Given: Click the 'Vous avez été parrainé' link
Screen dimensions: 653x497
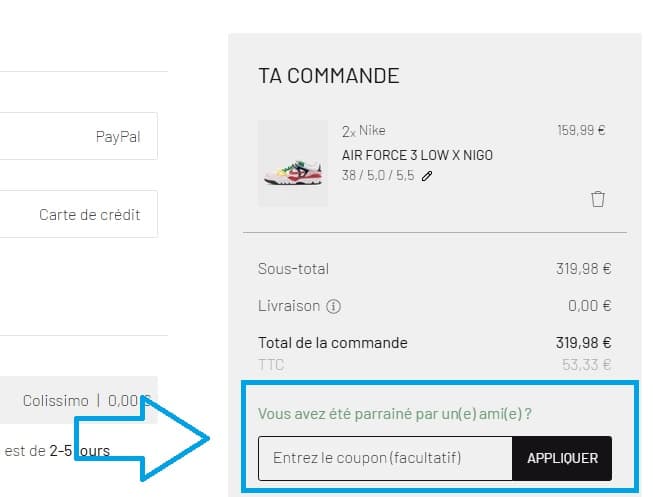Looking at the screenshot, I should click(394, 413).
